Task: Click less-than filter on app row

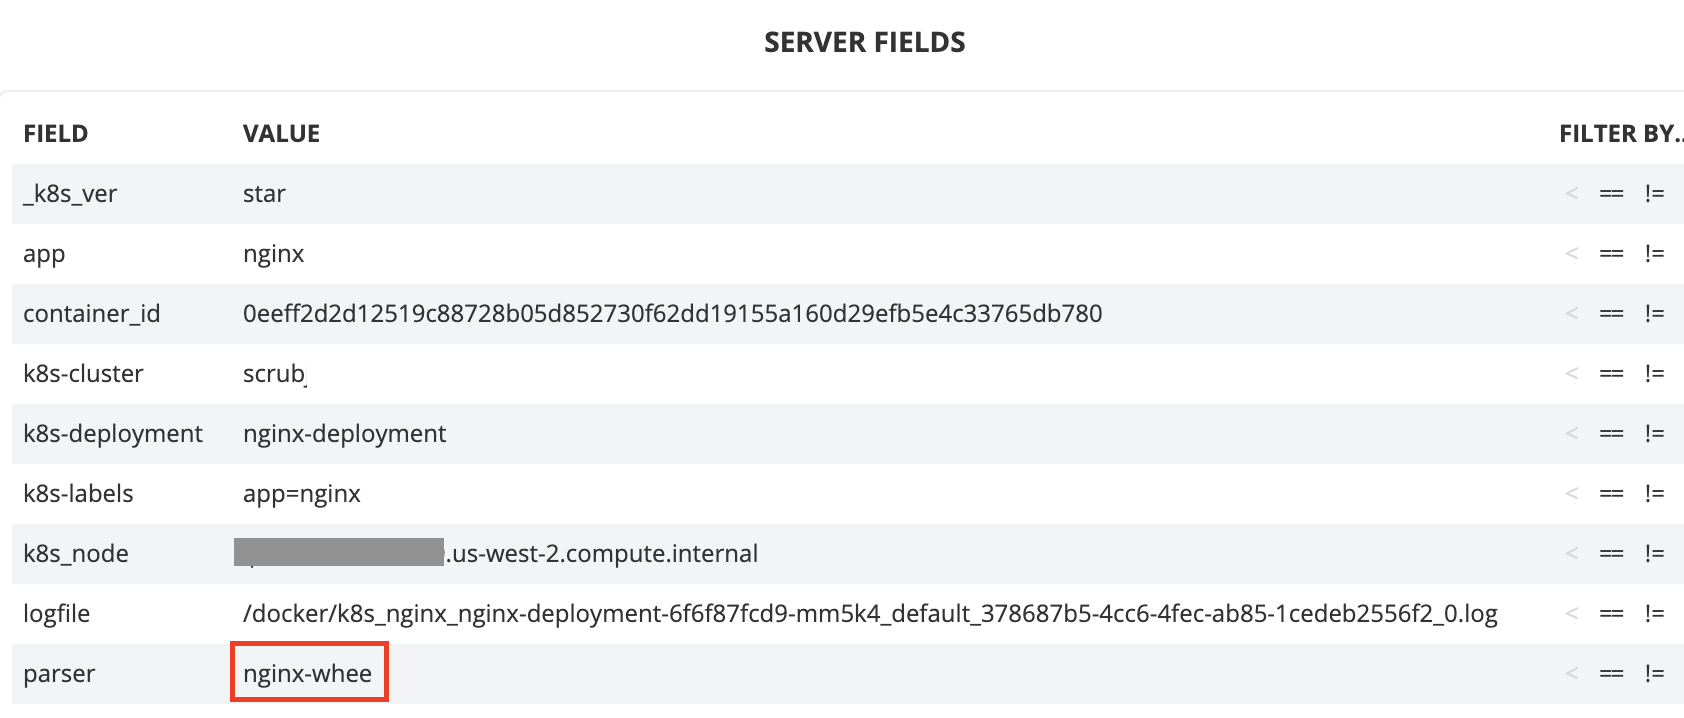Action: 1572,254
